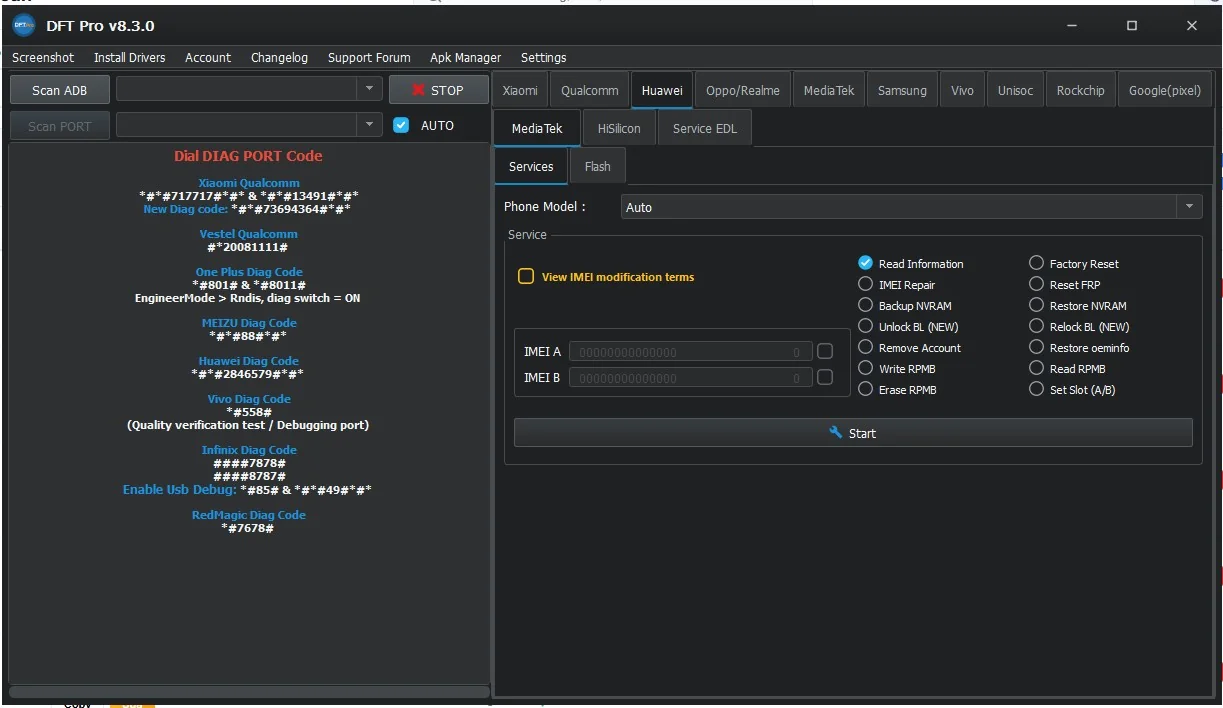
Task: Toggle the AUTO checkbox
Action: 401,125
